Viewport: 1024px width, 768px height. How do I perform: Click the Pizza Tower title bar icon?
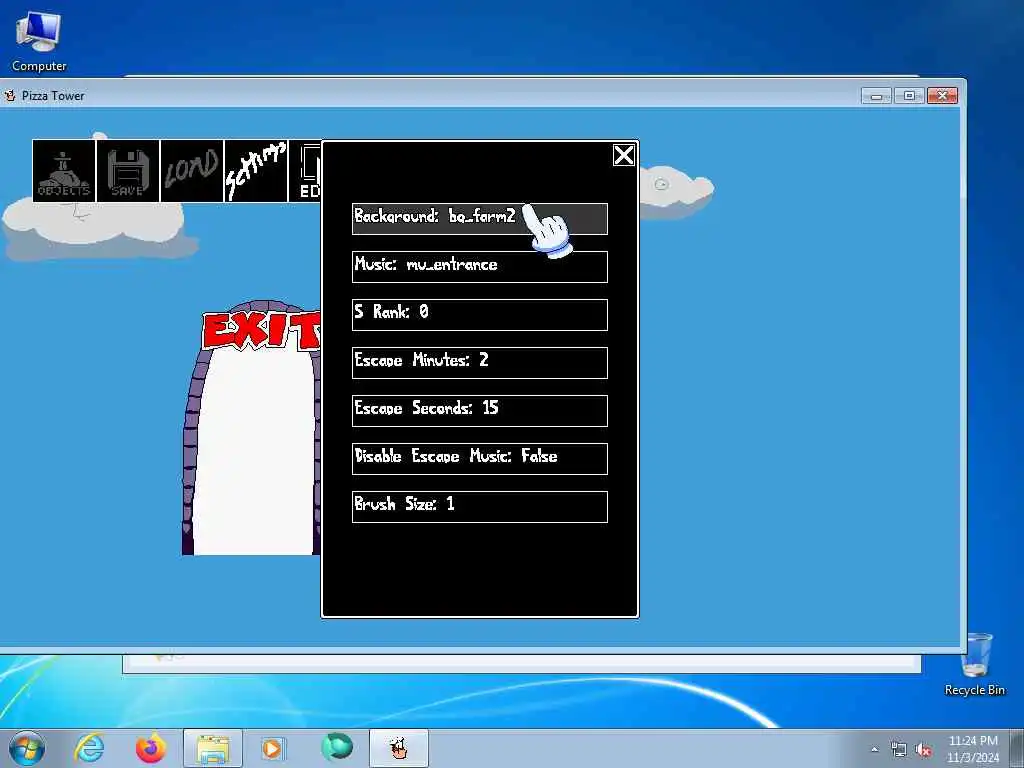pos(10,95)
